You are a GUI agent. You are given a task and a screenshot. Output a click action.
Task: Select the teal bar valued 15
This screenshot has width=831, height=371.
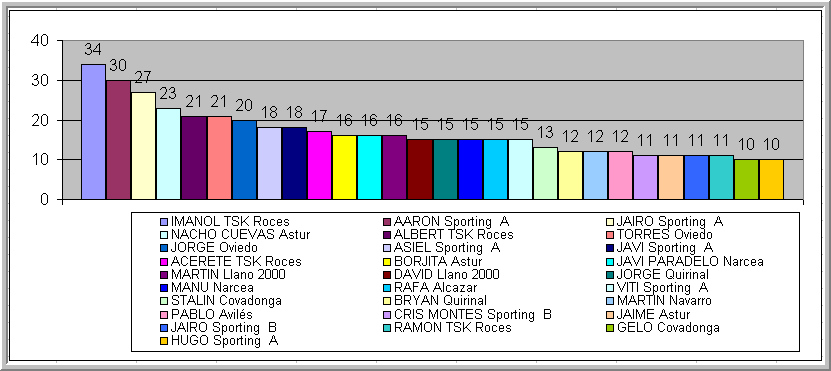(x=445, y=170)
